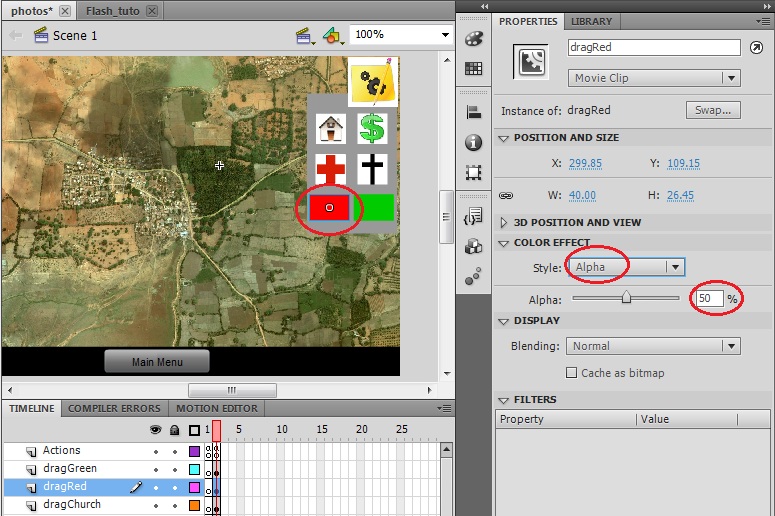775x516 pixels.
Task: Collapse the Filters section
Action: click(x=503, y=400)
